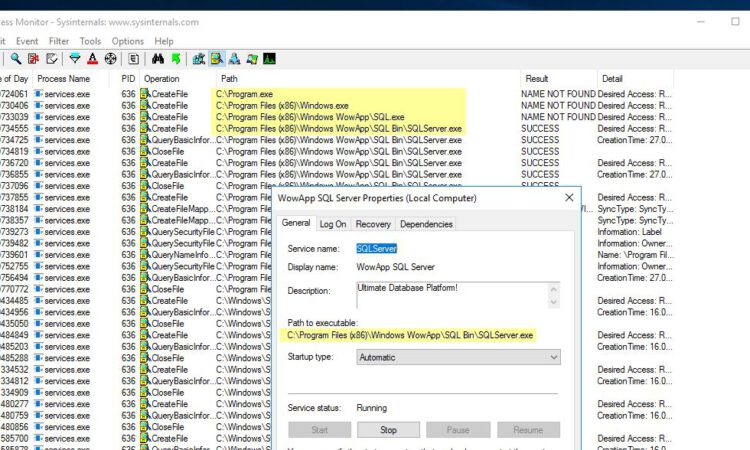Switch to the Dependencies tab

click(426, 224)
